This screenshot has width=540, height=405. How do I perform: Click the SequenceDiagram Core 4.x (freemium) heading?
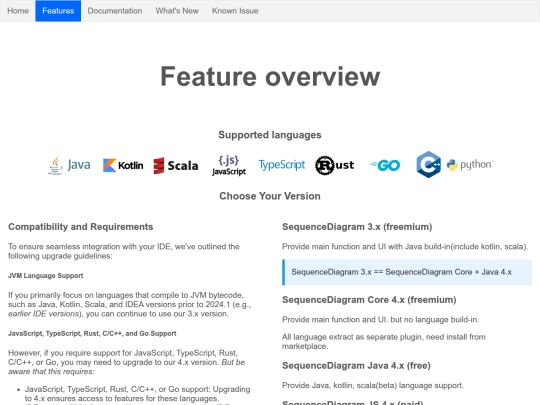[x=369, y=300]
